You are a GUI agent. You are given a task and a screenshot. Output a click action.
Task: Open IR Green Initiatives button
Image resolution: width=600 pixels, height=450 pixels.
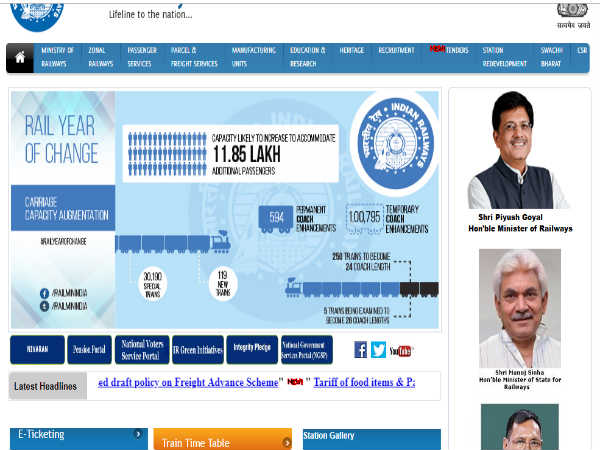198,349
